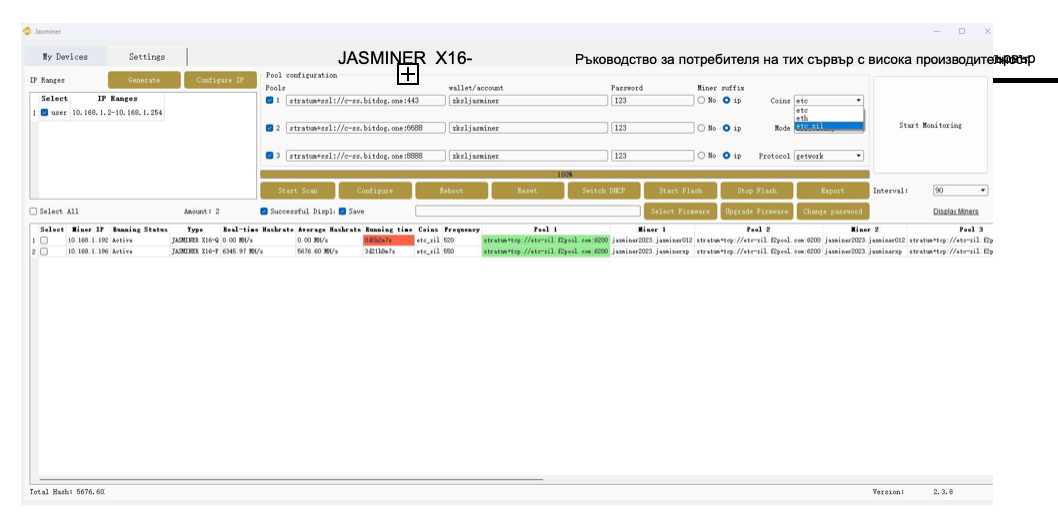Click the red Running time cell

[x=389, y=241]
